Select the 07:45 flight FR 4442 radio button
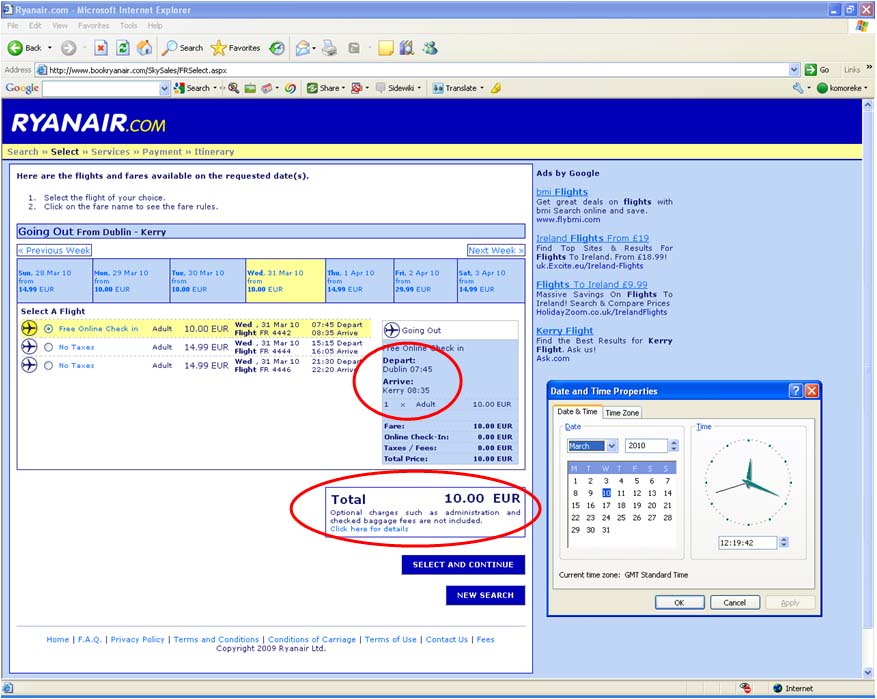877x699 pixels. pyautogui.click(x=49, y=329)
